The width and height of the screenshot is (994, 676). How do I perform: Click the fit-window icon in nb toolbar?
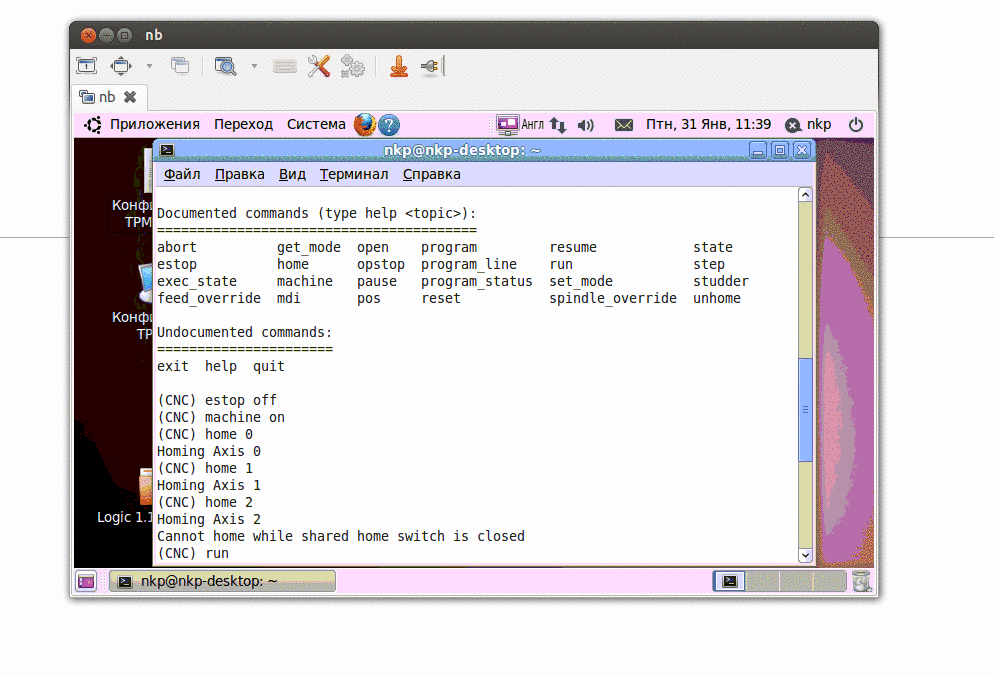[86, 65]
